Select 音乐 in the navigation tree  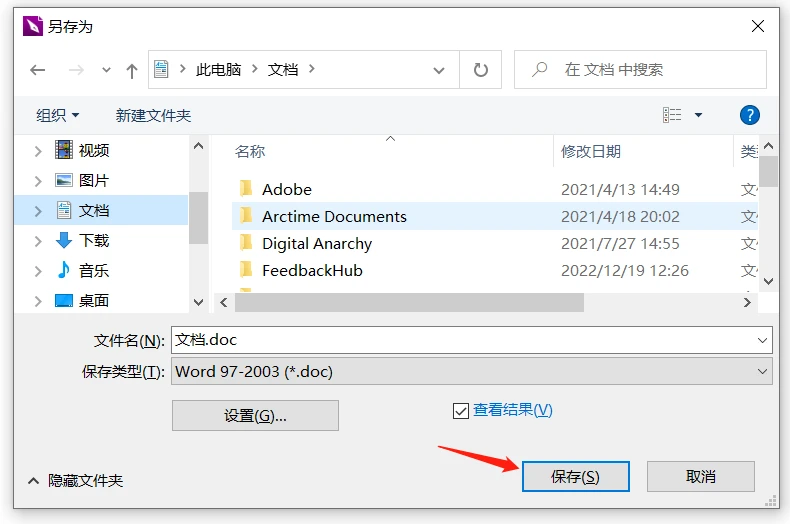94,271
